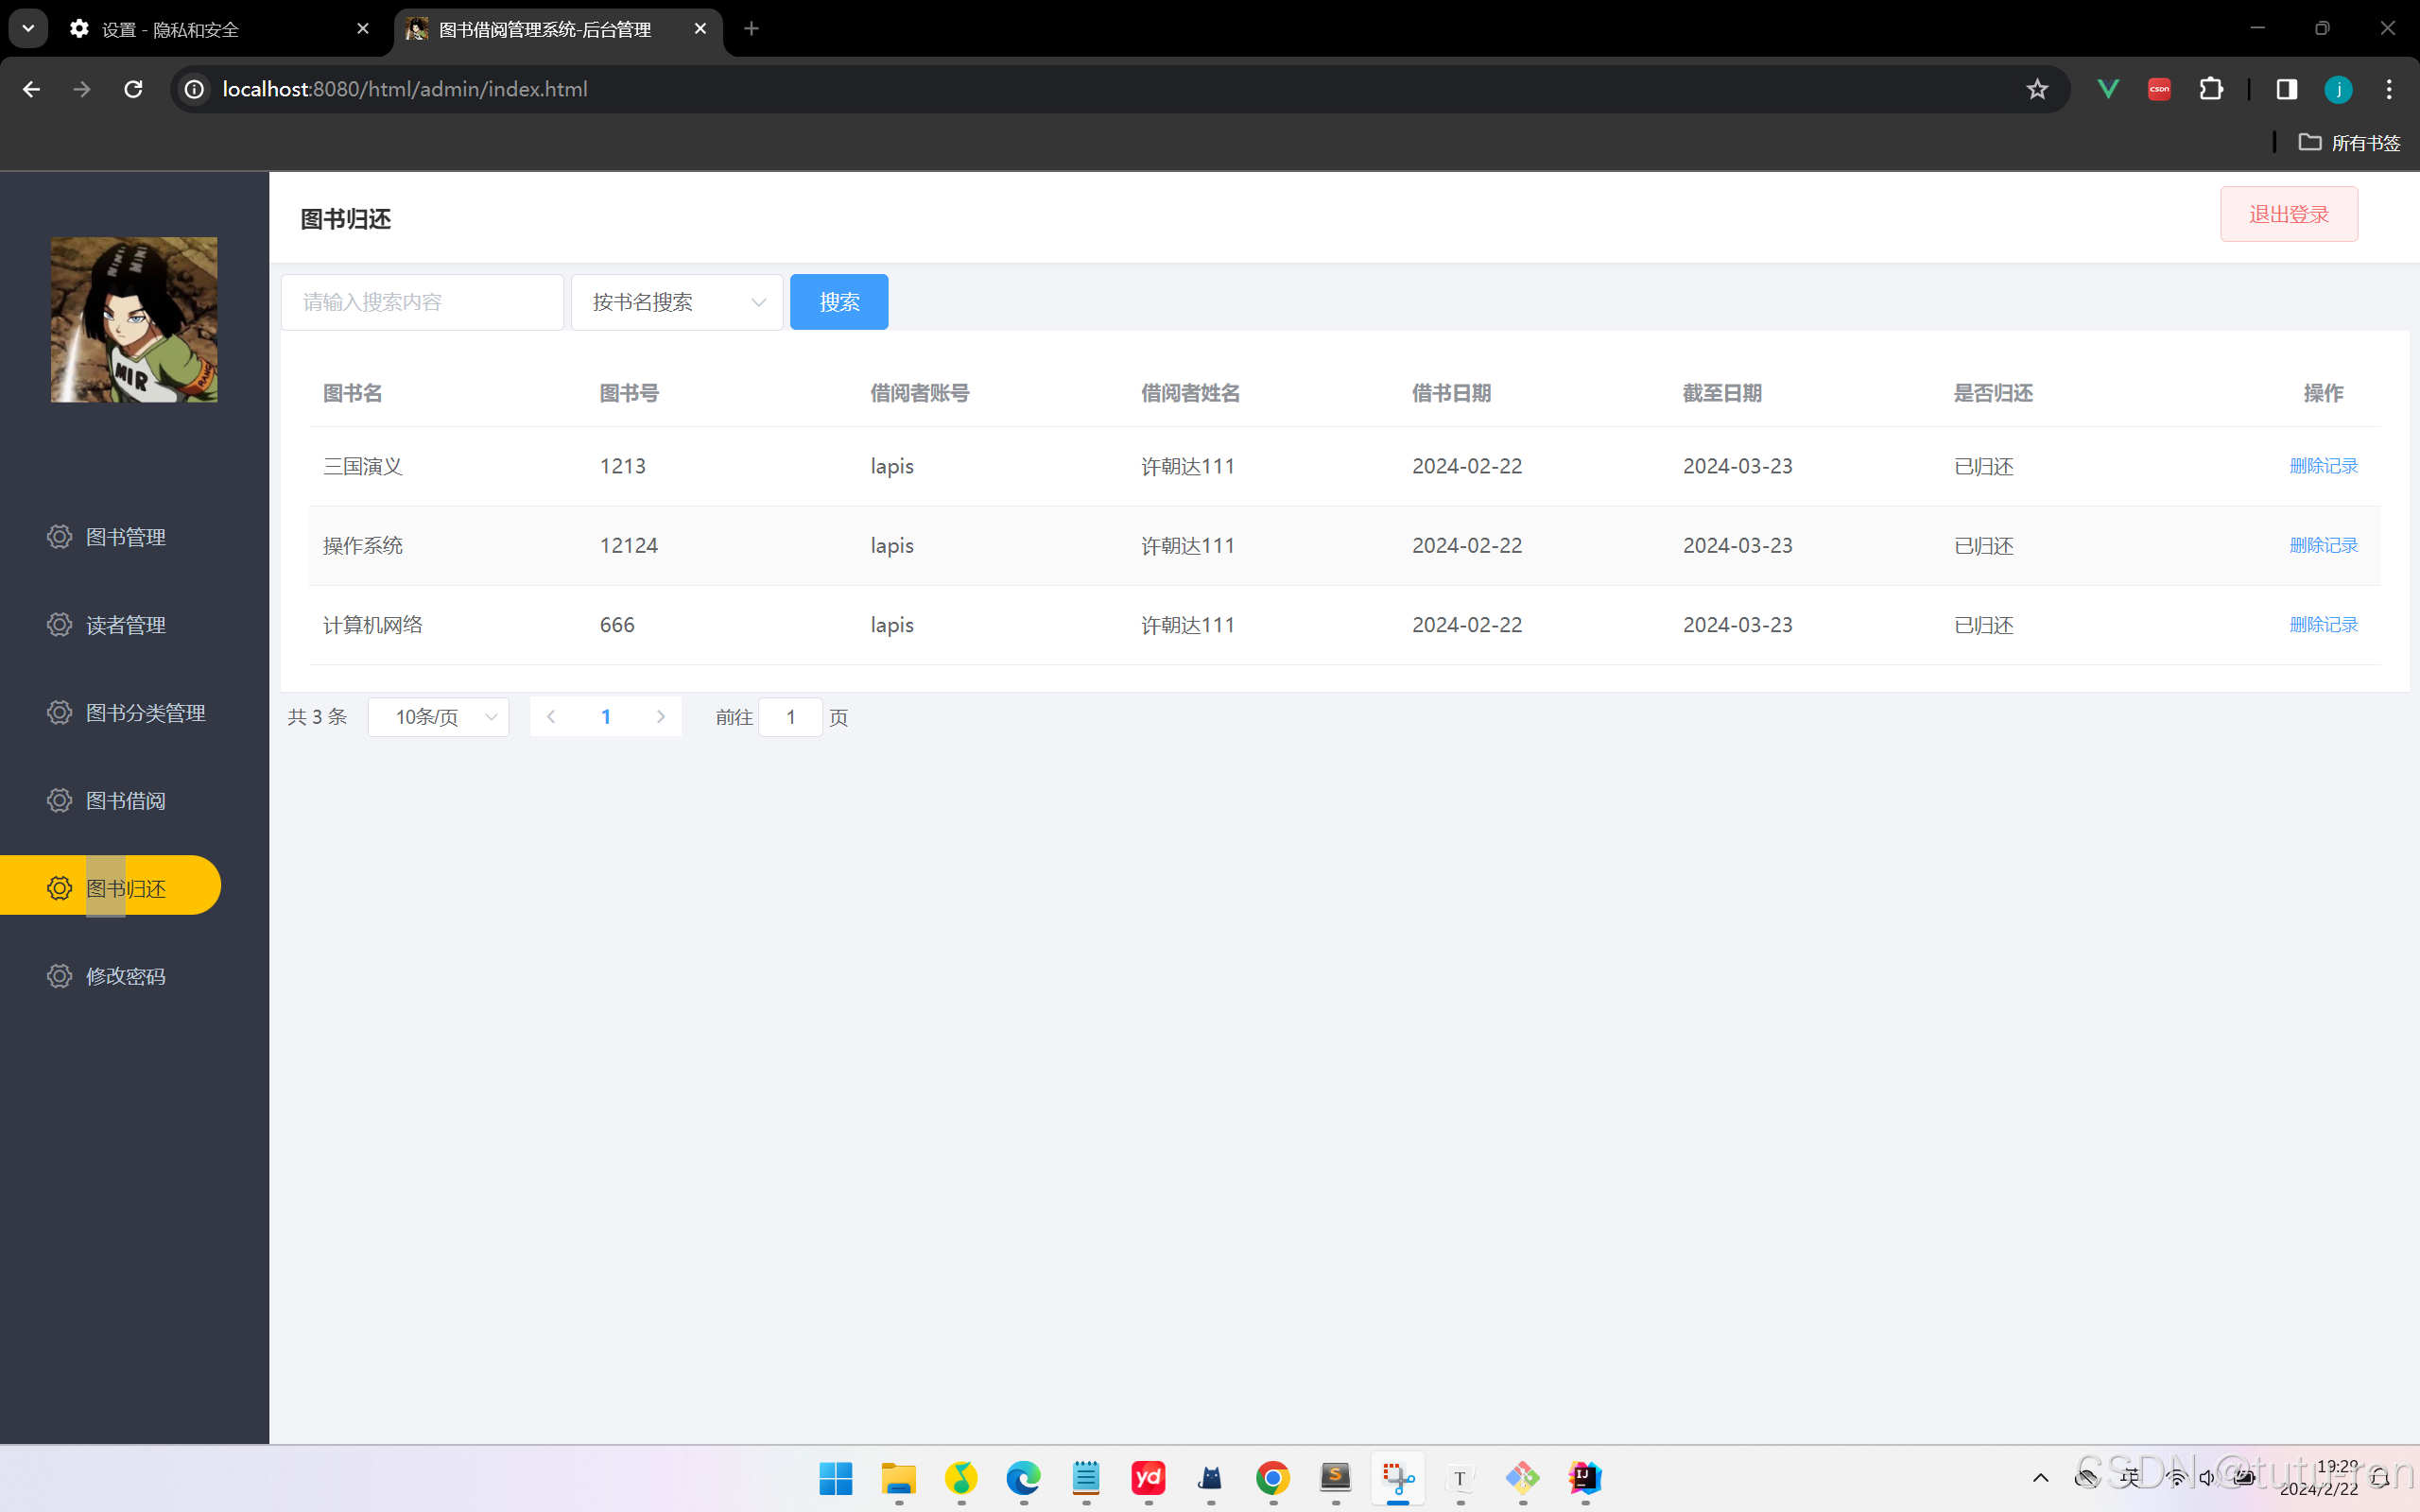Toggle the browser side panel icon
Screen dimensions: 2420x1512
coord(2286,89)
